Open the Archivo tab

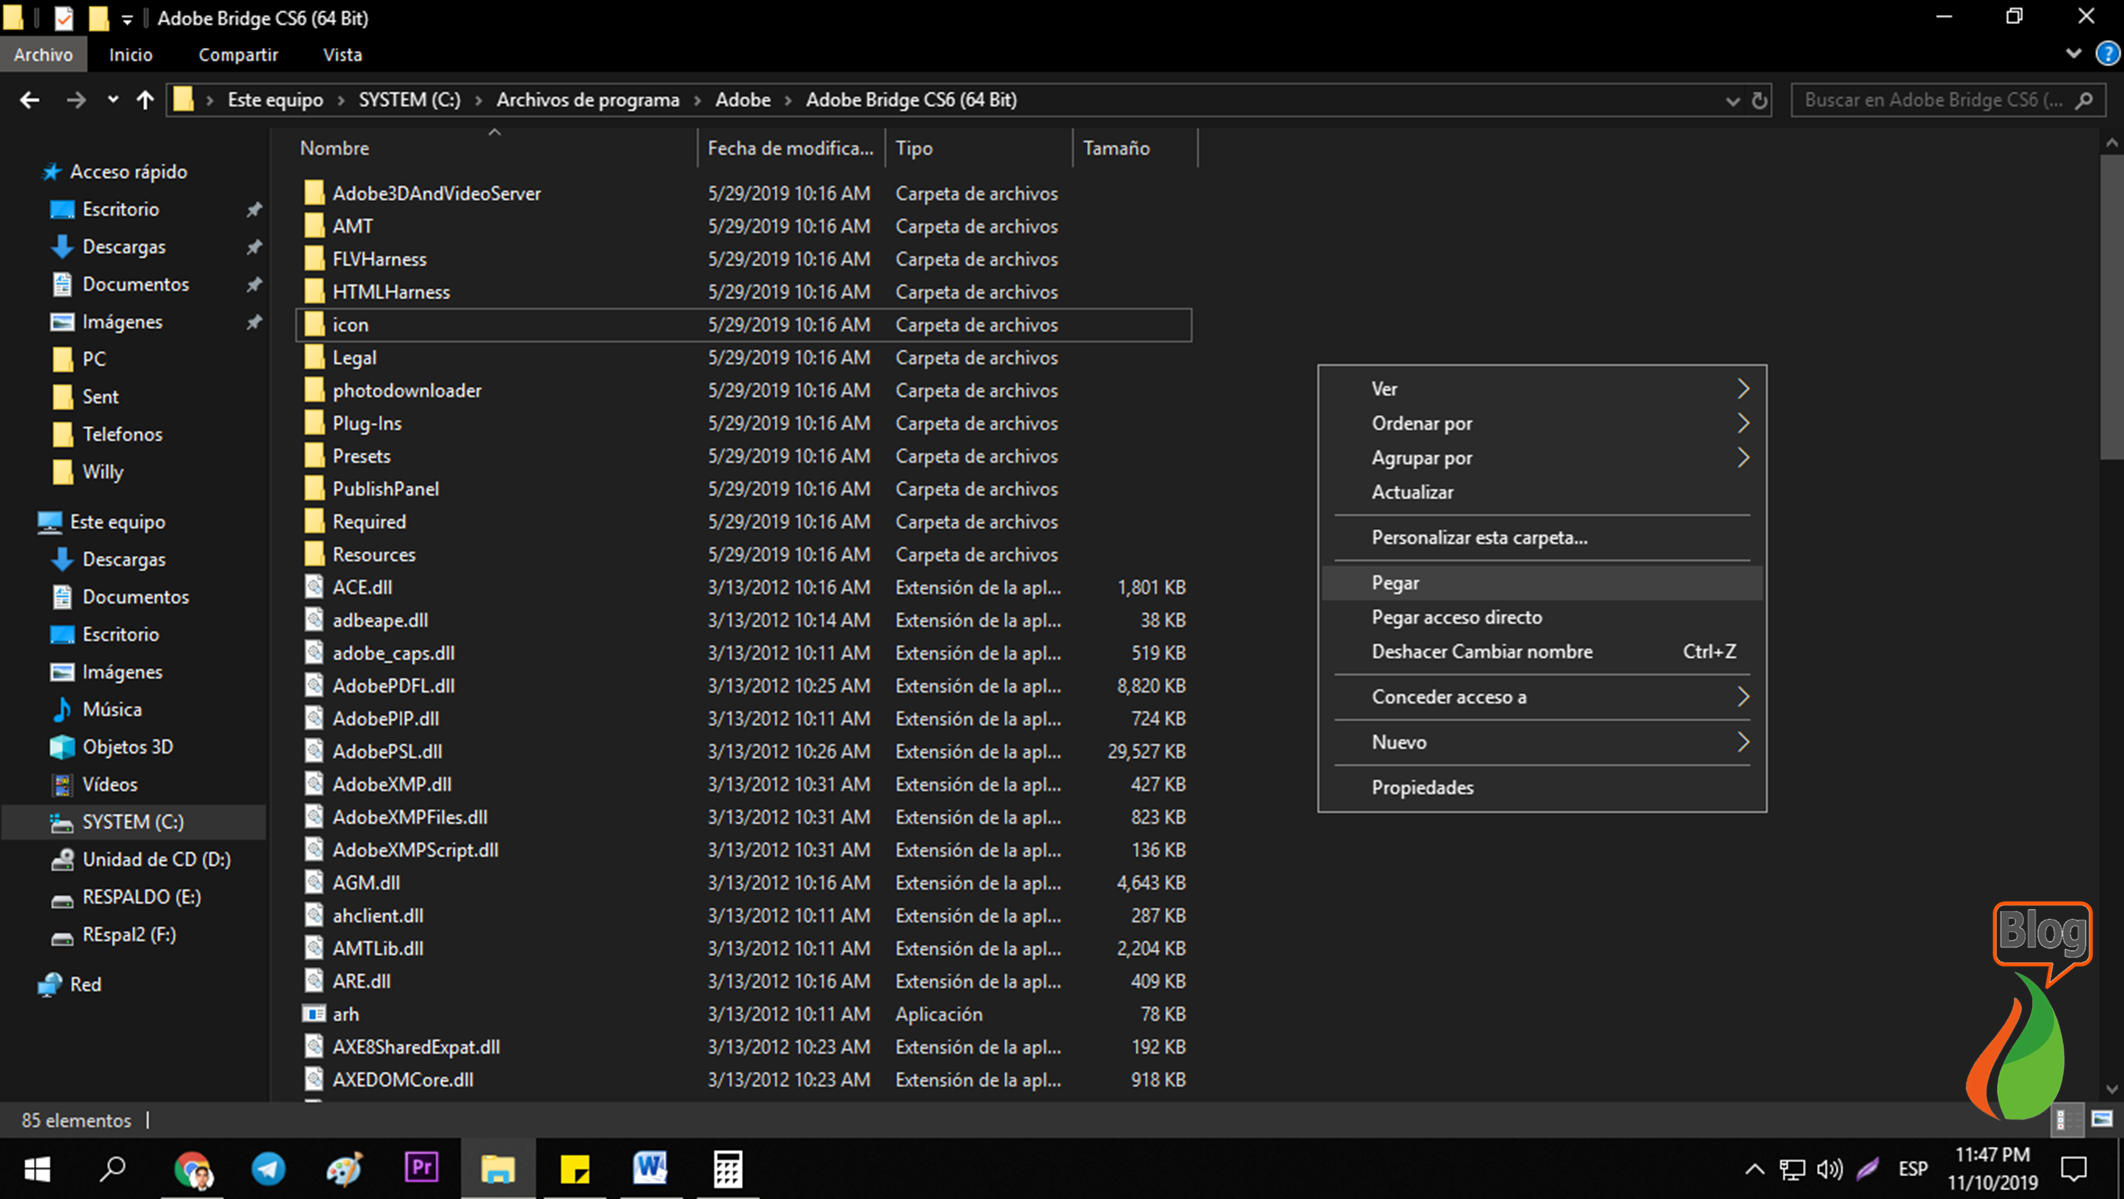pos(43,55)
